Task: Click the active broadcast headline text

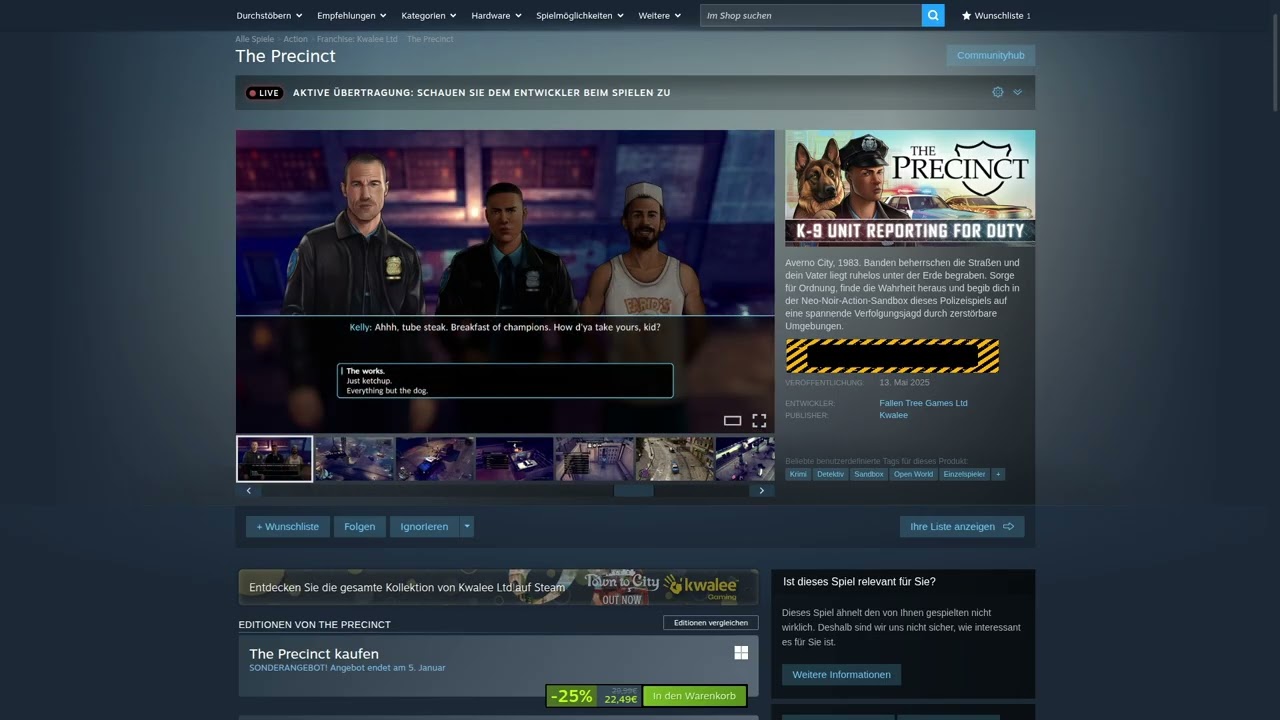Action: pos(481,93)
